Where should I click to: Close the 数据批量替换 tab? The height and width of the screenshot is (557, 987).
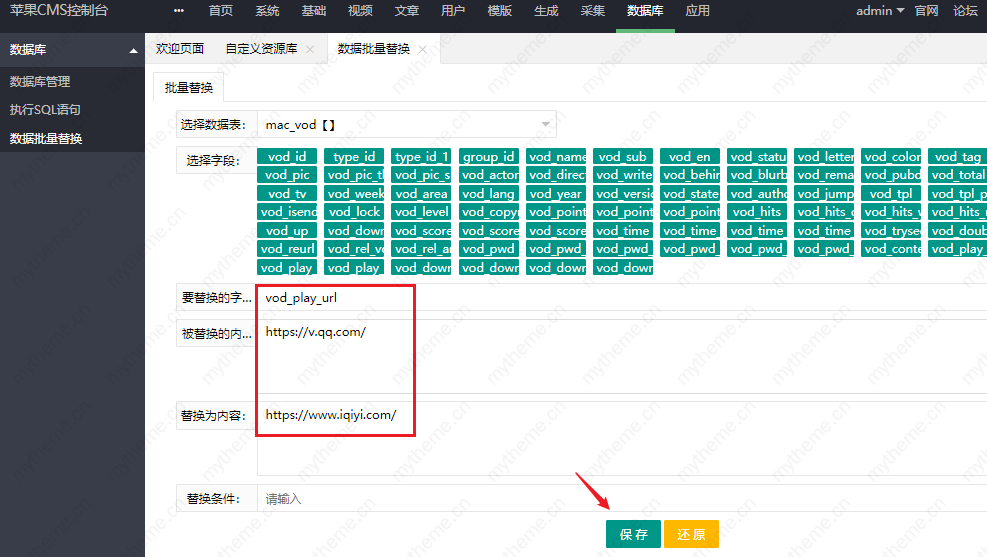422,49
